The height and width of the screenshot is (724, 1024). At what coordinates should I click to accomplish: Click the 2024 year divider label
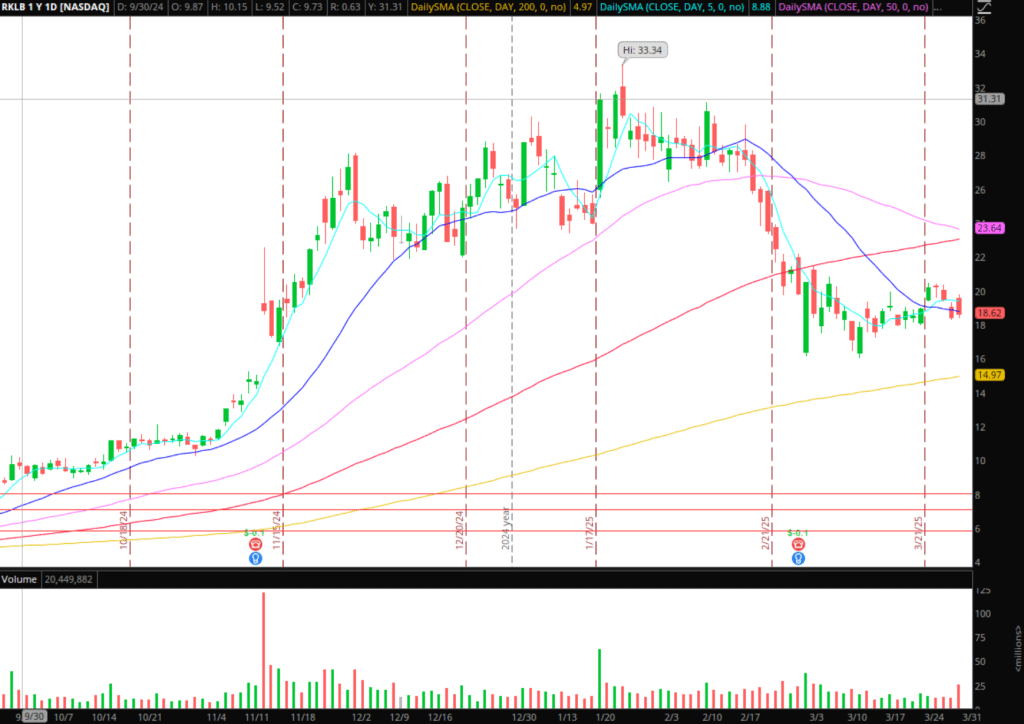(505, 528)
